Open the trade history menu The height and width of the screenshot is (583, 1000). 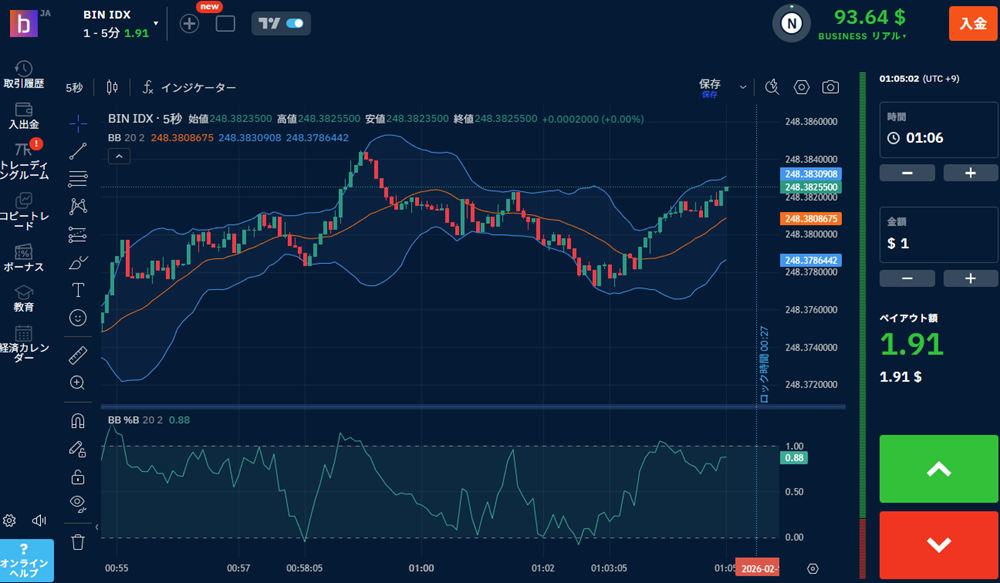(24, 75)
